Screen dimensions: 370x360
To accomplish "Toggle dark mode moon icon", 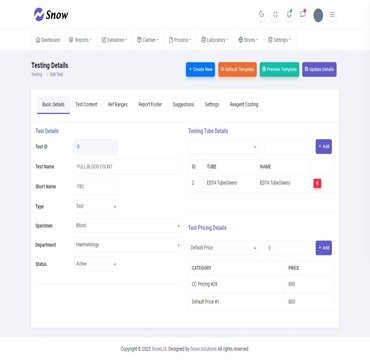I will tap(262, 14).
